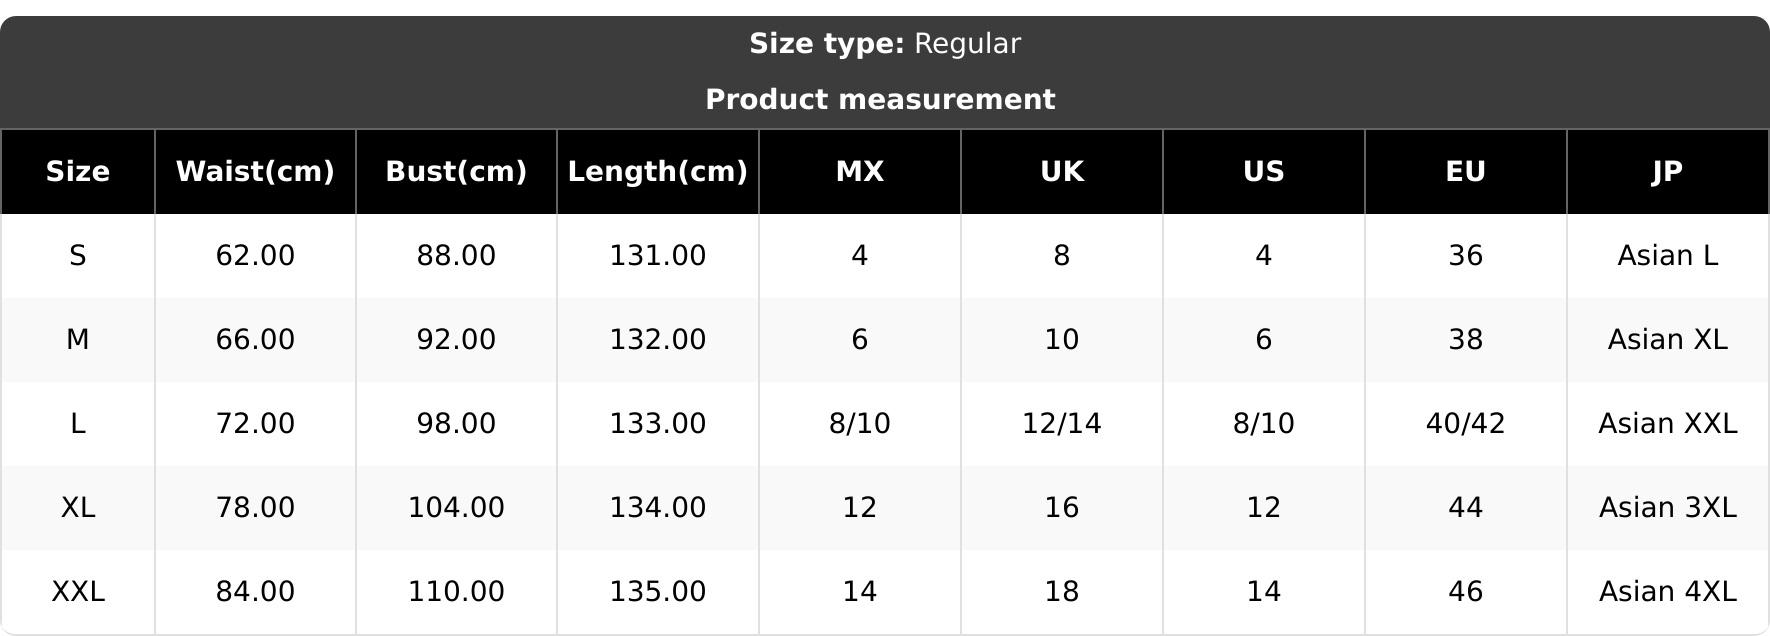Select the UK column header
The width and height of the screenshot is (1770, 636).
(1062, 171)
